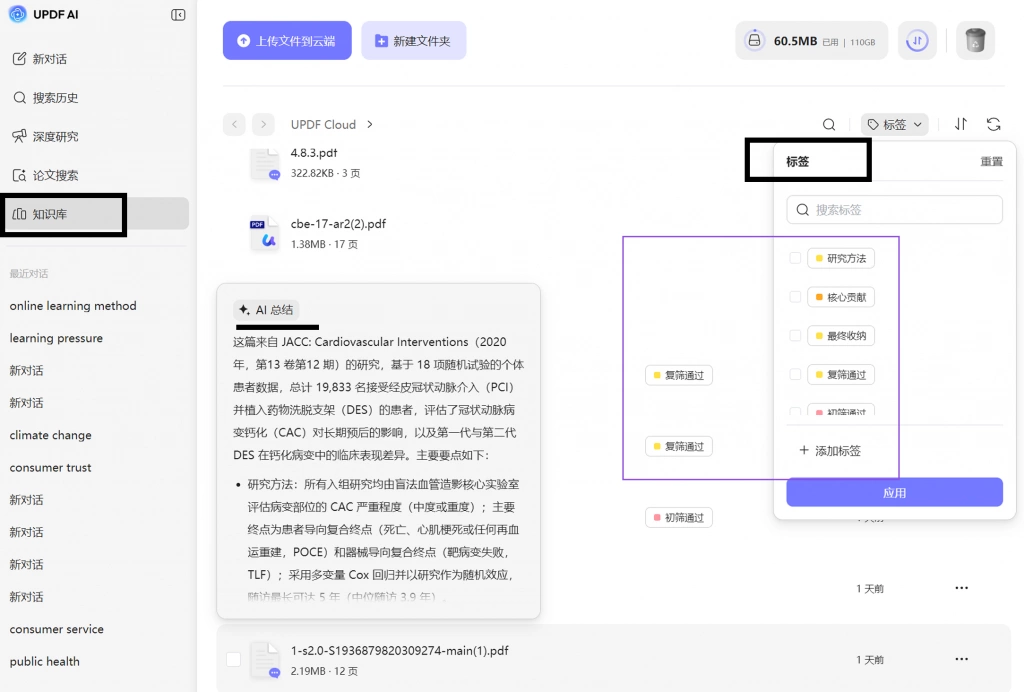Select checkbox for 1-s2.0-S1936879820309274-main(1).pdf

(233, 659)
